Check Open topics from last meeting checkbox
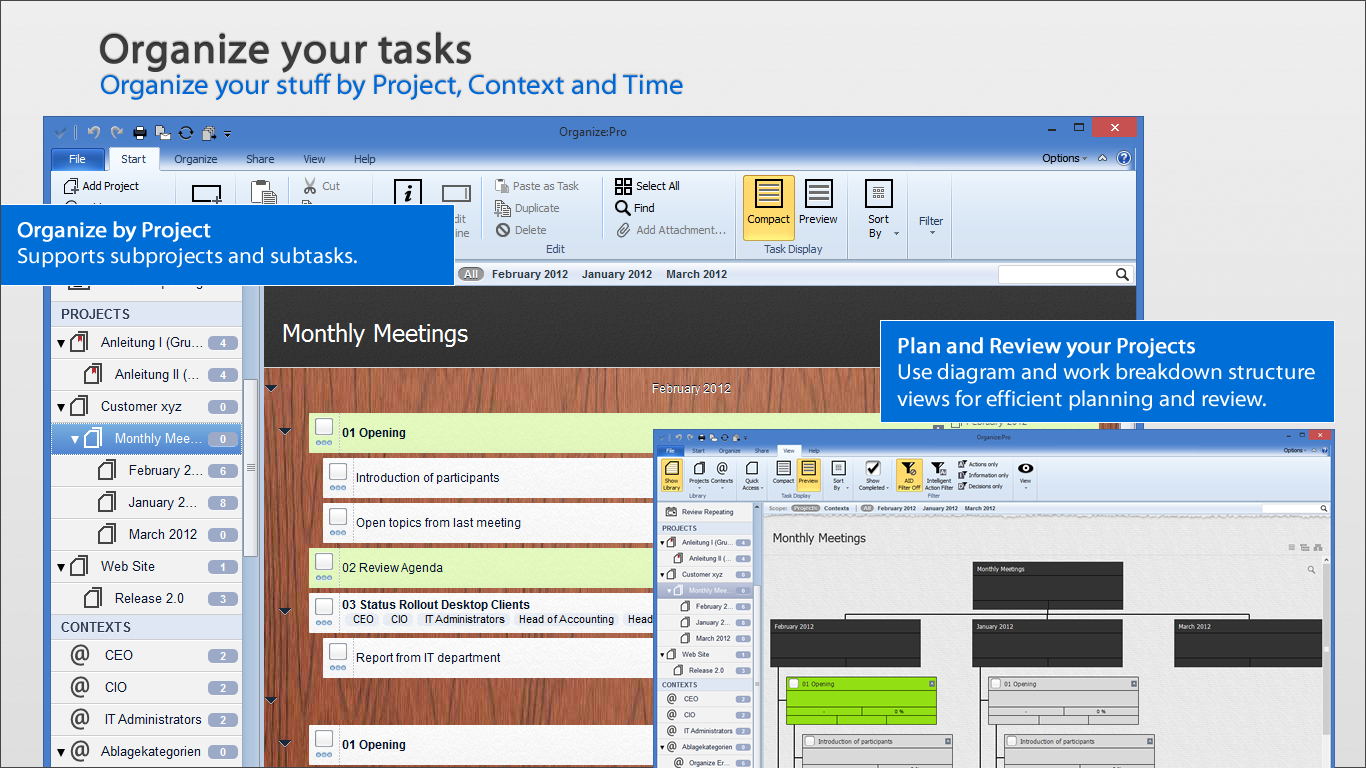1366x768 pixels. [338, 517]
